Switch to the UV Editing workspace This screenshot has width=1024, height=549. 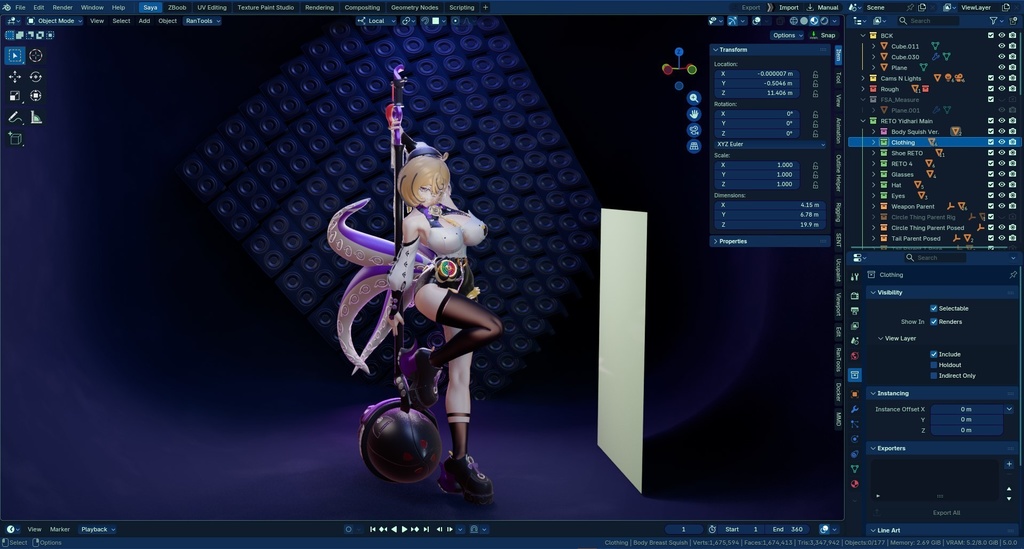[x=212, y=7]
